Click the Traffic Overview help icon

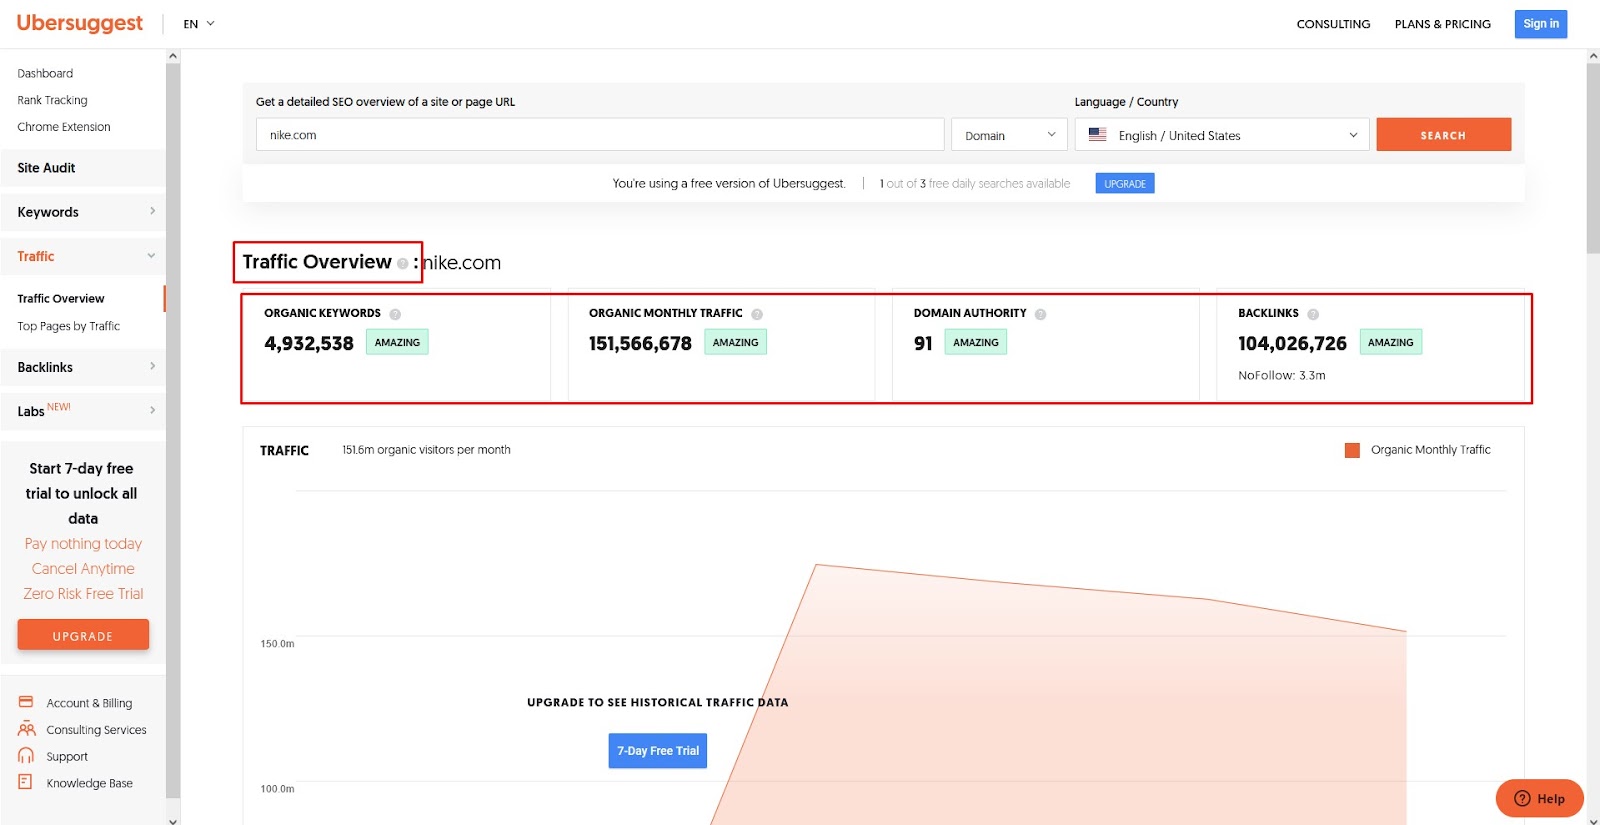(402, 264)
